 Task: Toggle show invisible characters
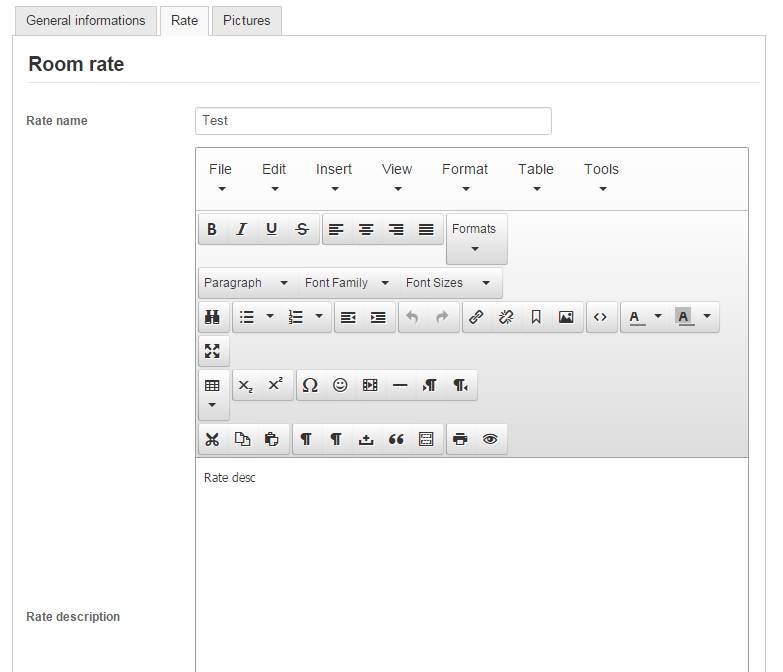[307, 439]
